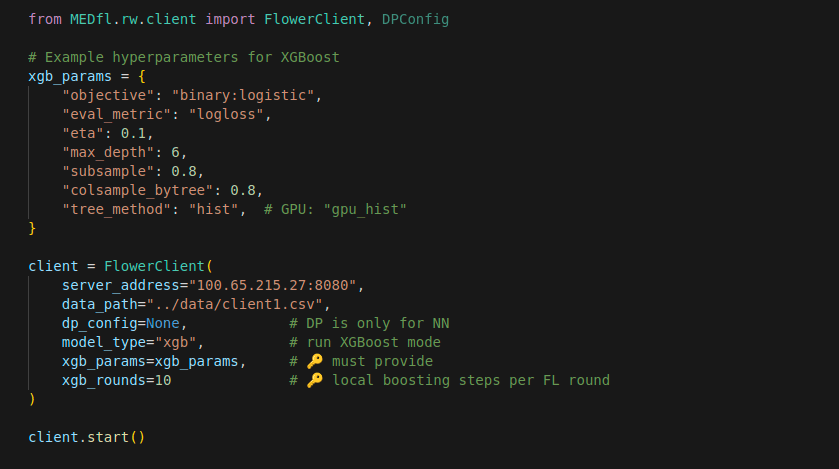Click the "binary:logistic" string value
This screenshot has height=469, width=839.
pos(243,95)
